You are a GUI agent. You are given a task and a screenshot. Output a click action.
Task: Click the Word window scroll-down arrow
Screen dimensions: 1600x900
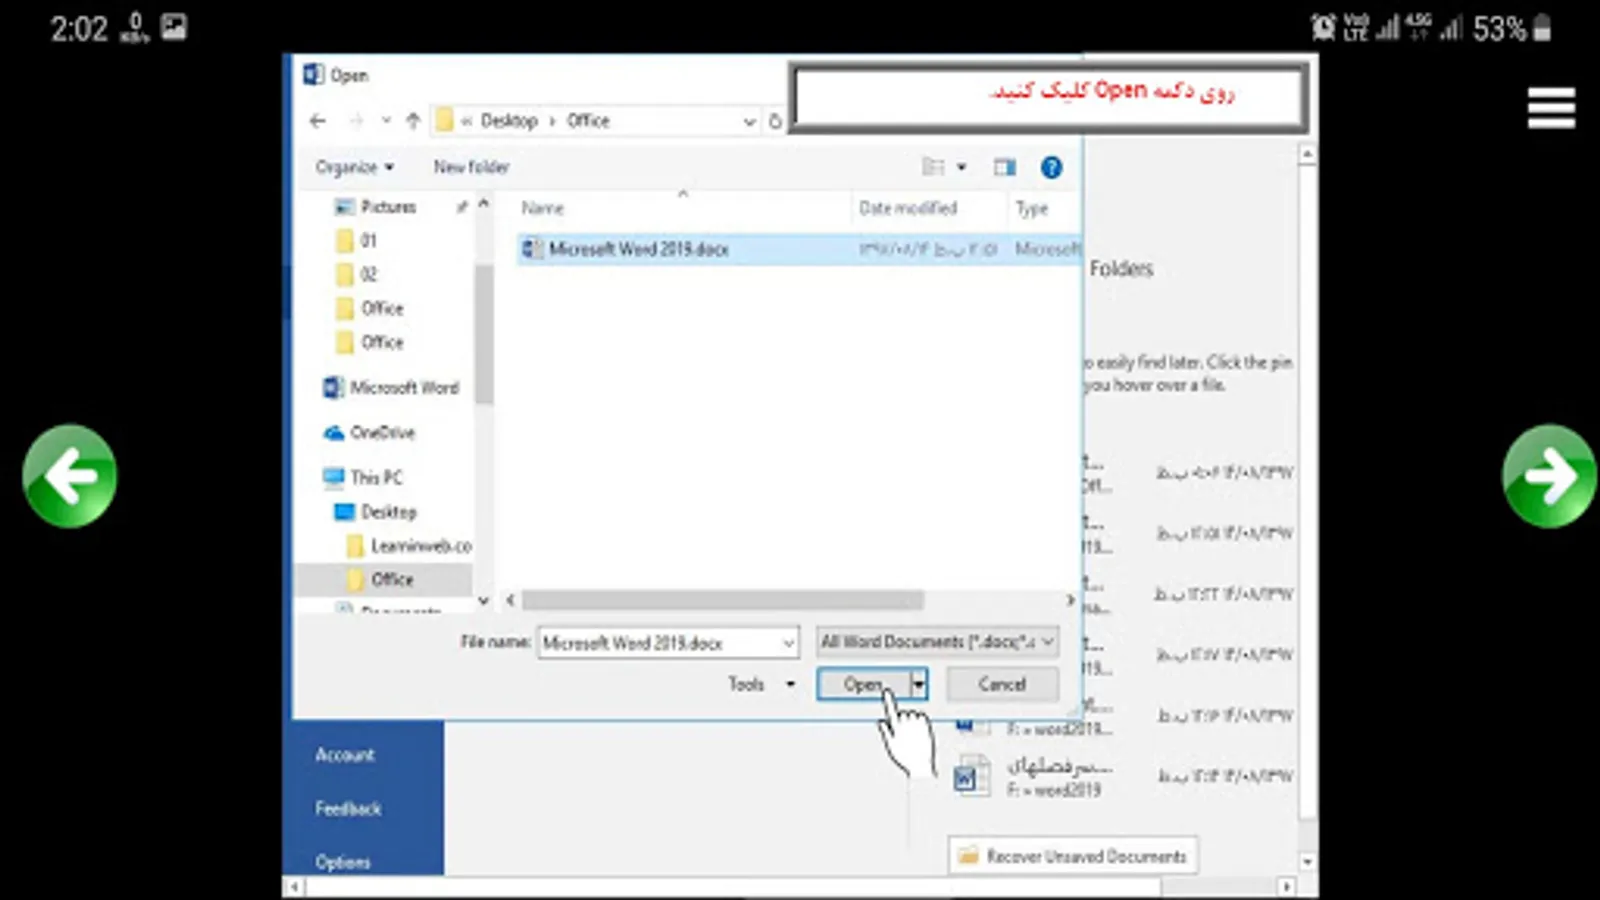pos(1307,861)
